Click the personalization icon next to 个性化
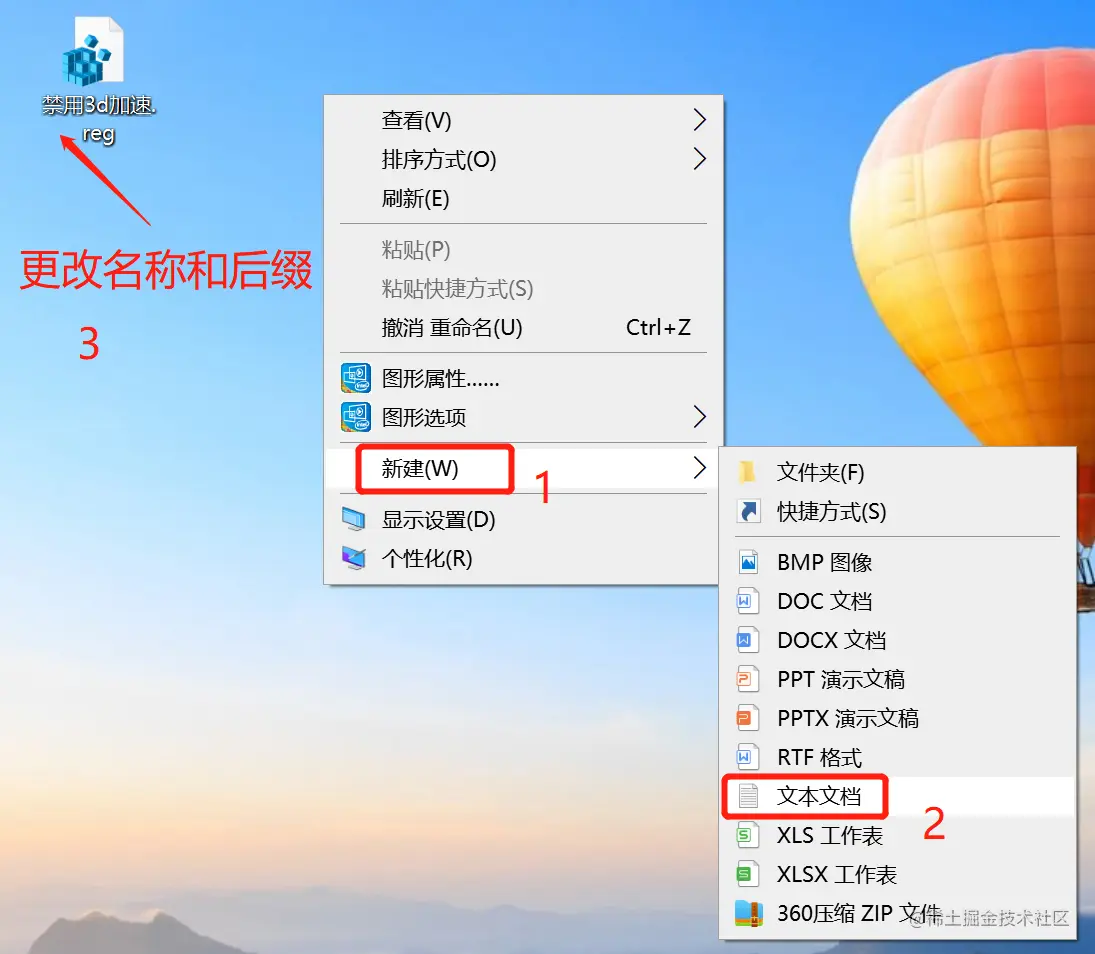The height and width of the screenshot is (954, 1095). [x=354, y=558]
